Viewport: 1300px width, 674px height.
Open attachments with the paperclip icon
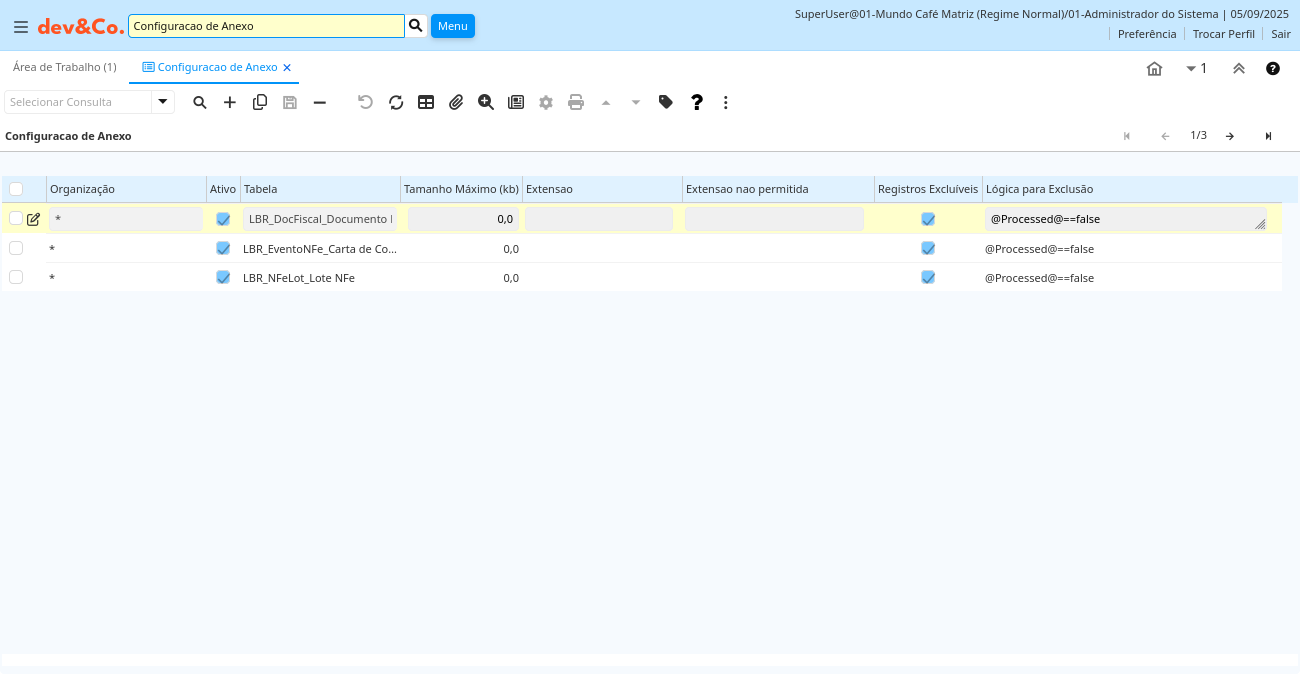(456, 102)
